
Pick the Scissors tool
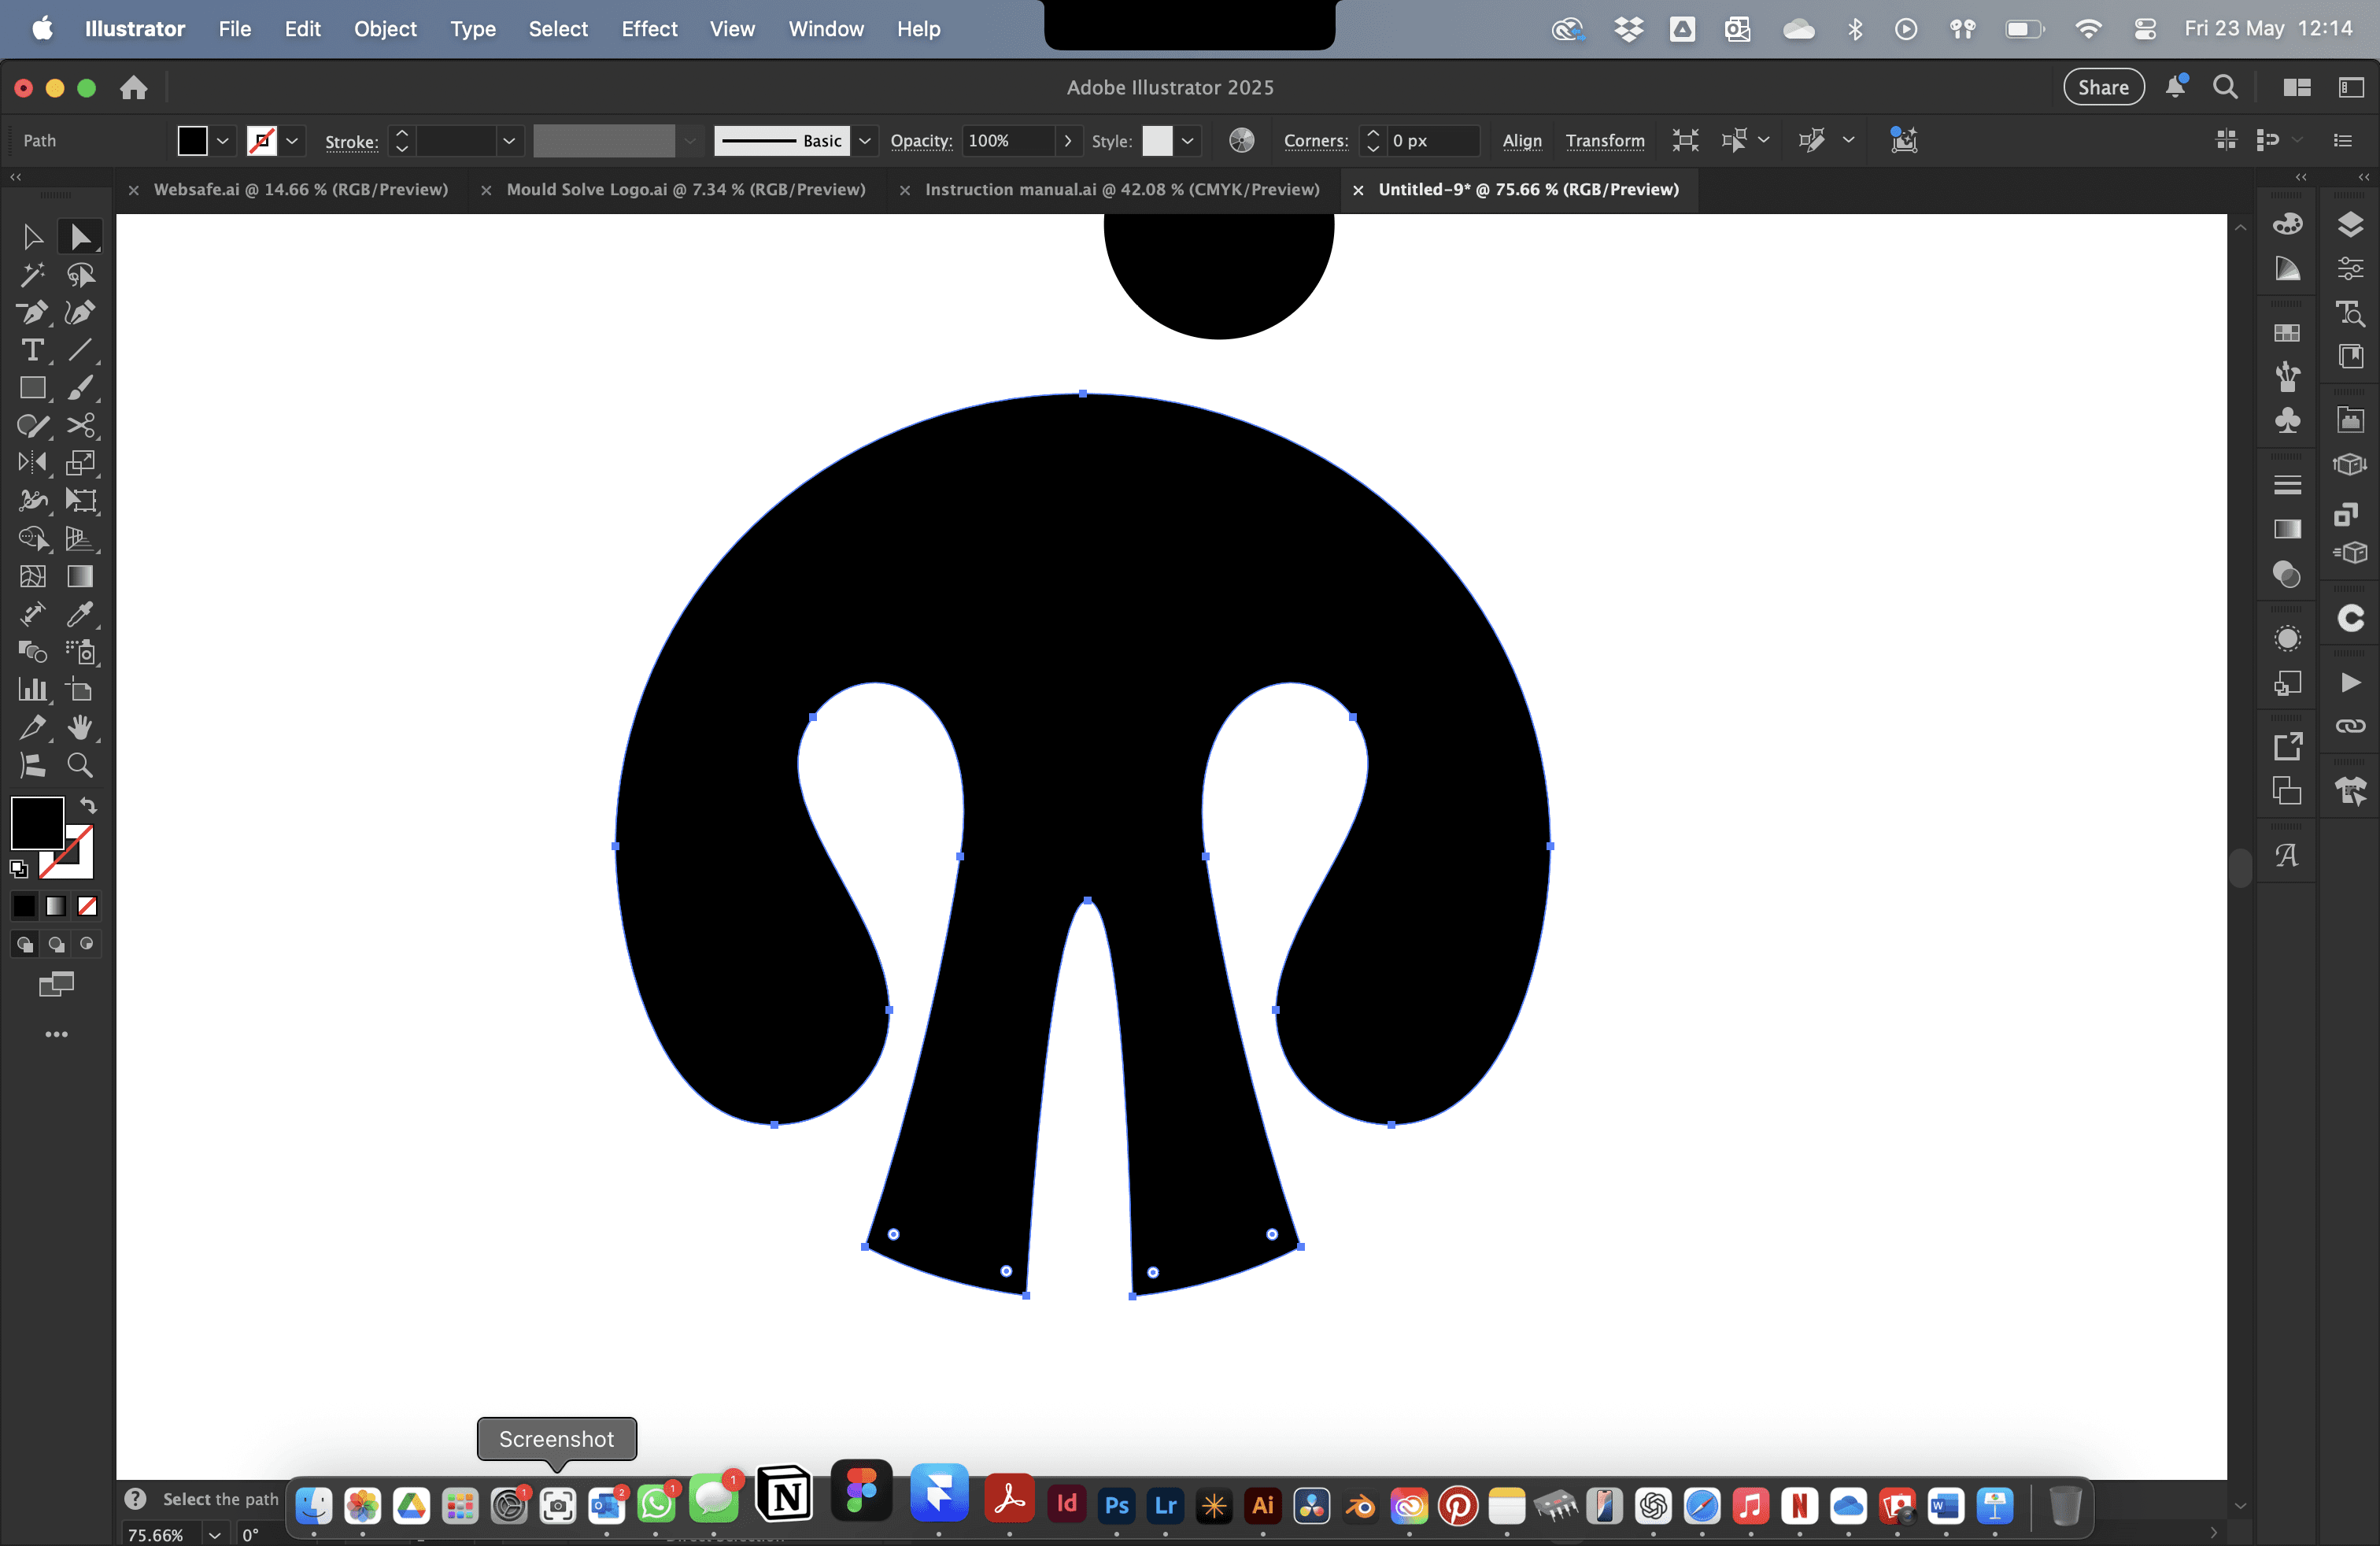coord(80,426)
